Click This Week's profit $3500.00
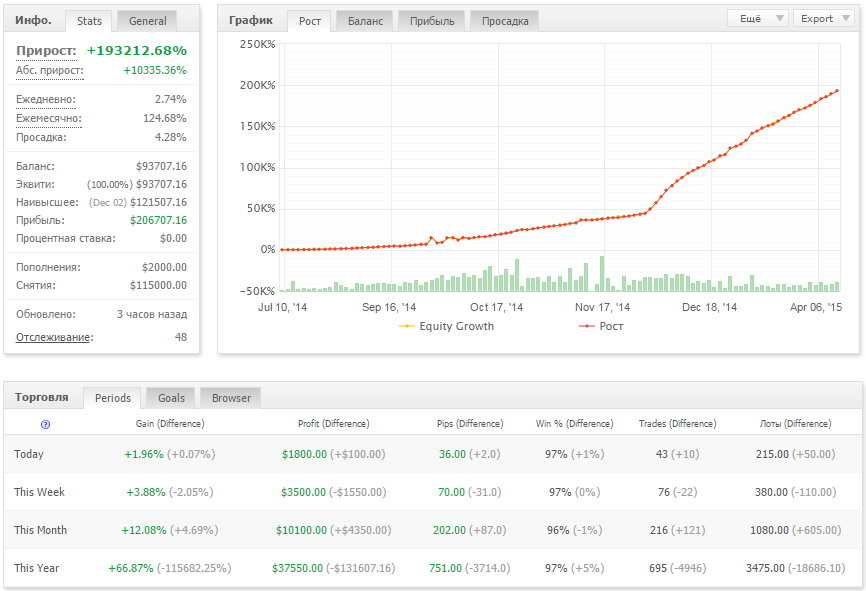This screenshot has height=591, width=866. pos(303,493)
